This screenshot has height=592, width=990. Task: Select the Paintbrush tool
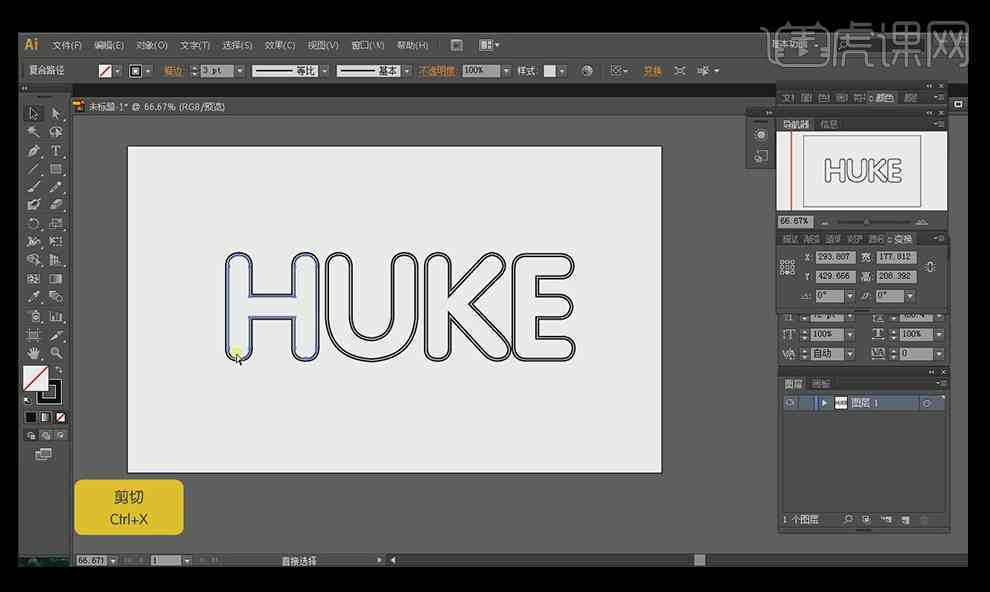click(x=33, y=187)
